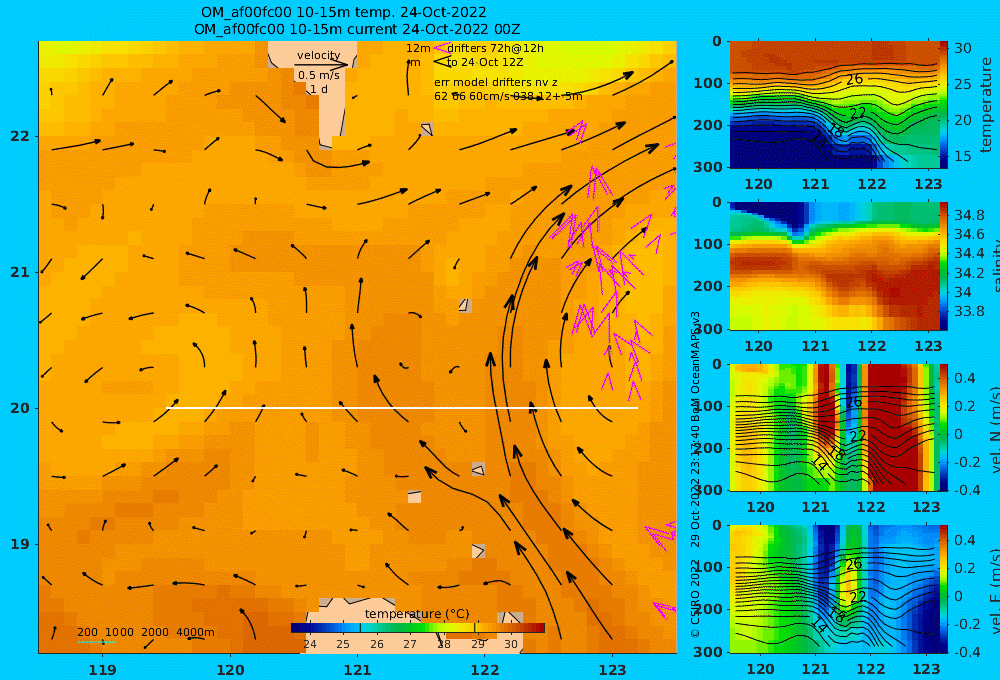
Task: Open the northward velocity section panel
Action: click(834, 427)
